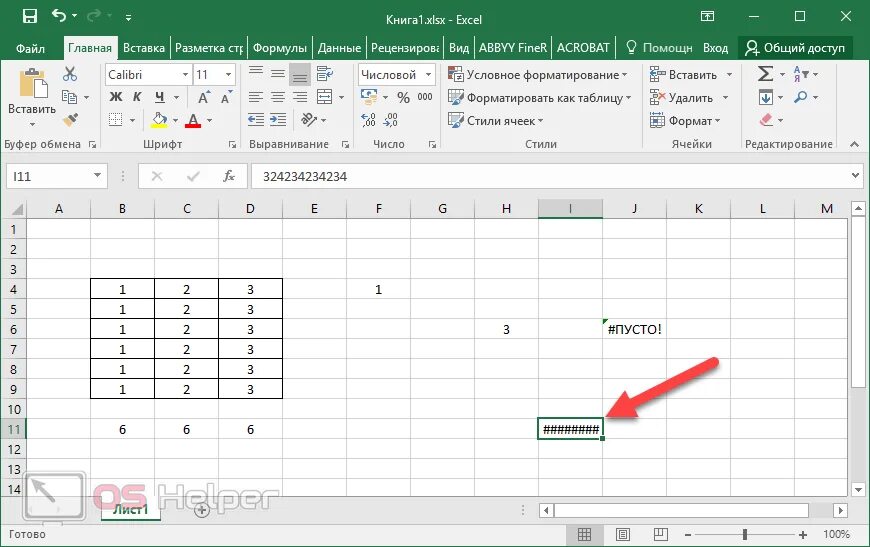Select the Лист1 sheet tab
The image size is (870, 547).
click(130, 509)
